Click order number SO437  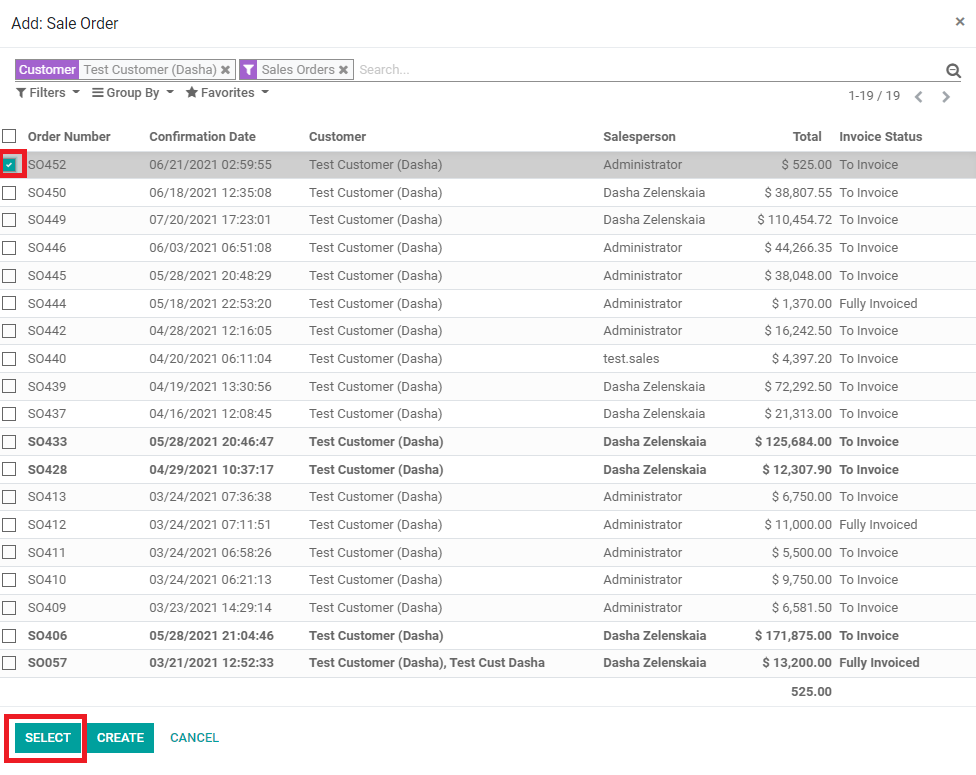point(47,414)
